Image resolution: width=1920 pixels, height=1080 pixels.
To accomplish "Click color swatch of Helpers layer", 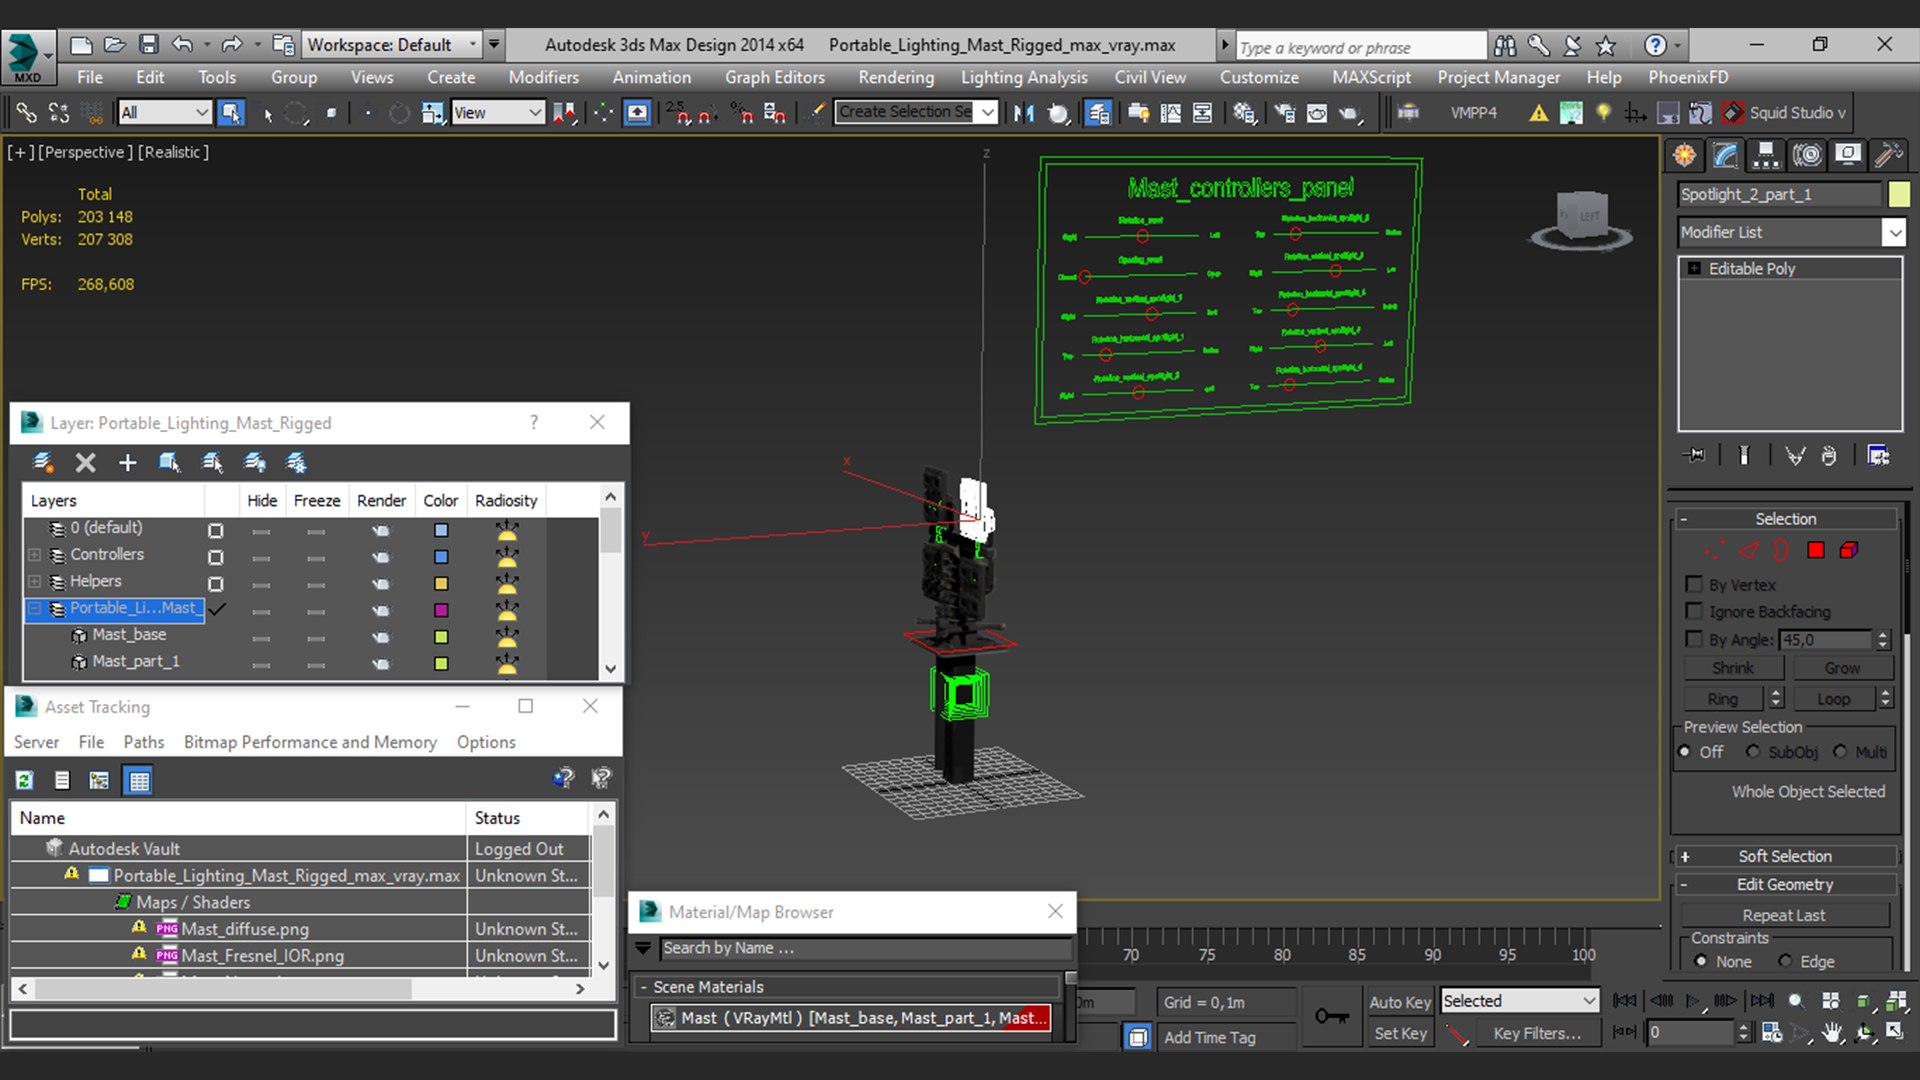I will [x=441, y=584].
